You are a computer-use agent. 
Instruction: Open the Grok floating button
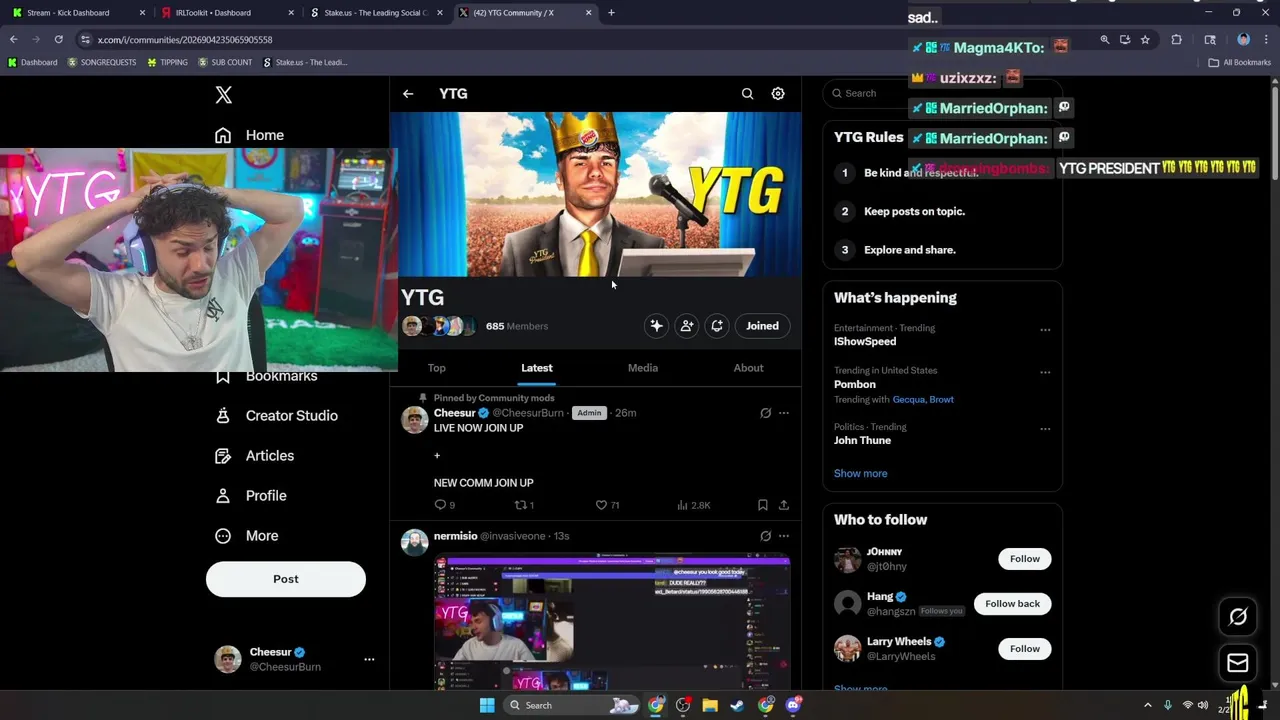[1238, 617]
